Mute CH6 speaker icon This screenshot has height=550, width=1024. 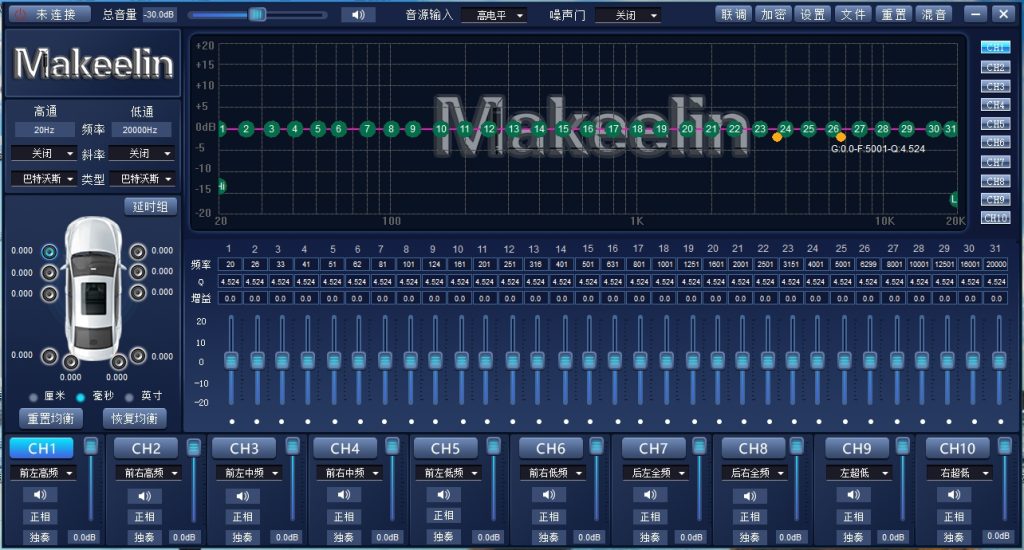tap(549, 495)
